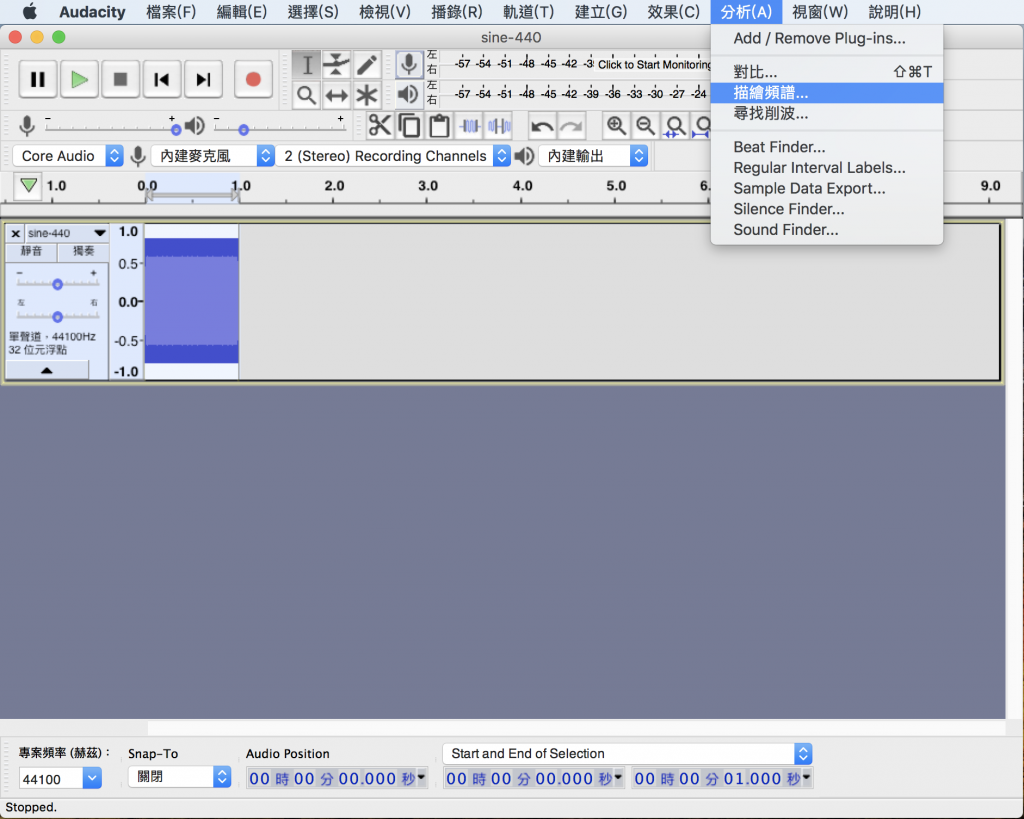Select the asterisk Multi-tool
The image size is (1024, 819).
367,95
